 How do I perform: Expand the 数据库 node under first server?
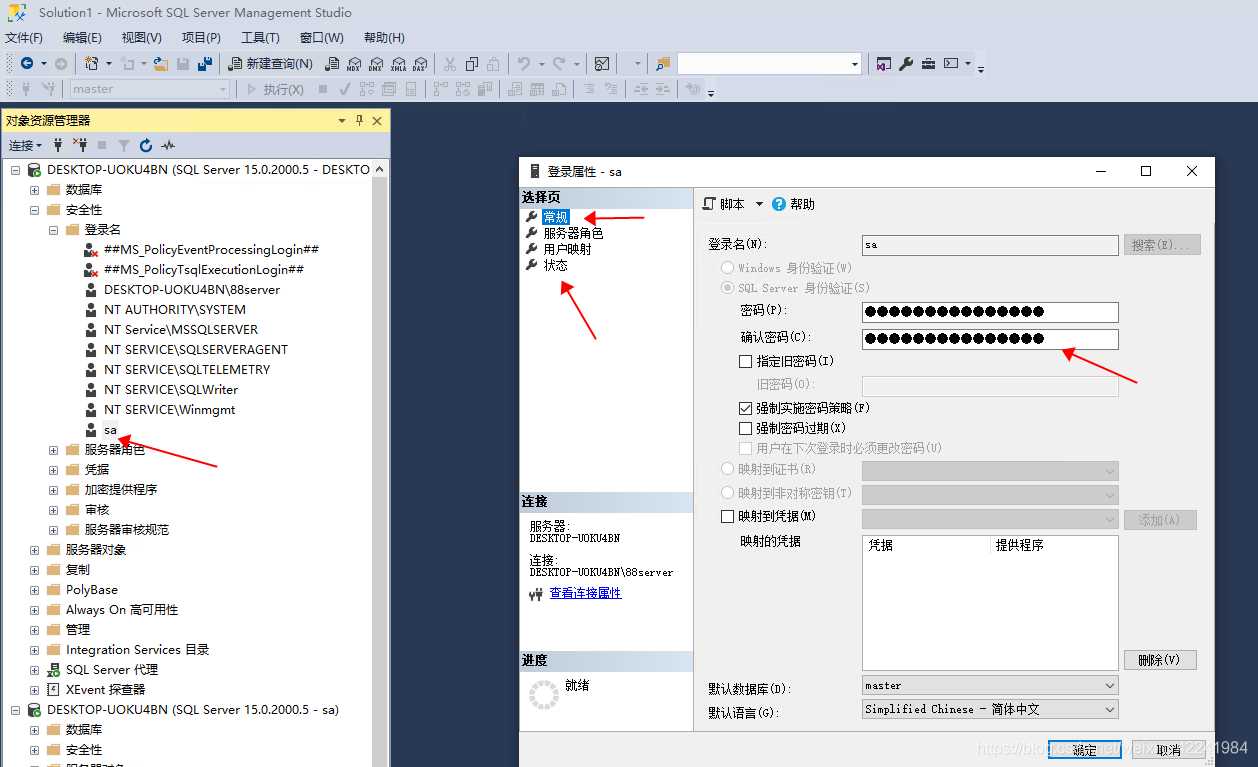pyautogui.click(x=35, y=190)
